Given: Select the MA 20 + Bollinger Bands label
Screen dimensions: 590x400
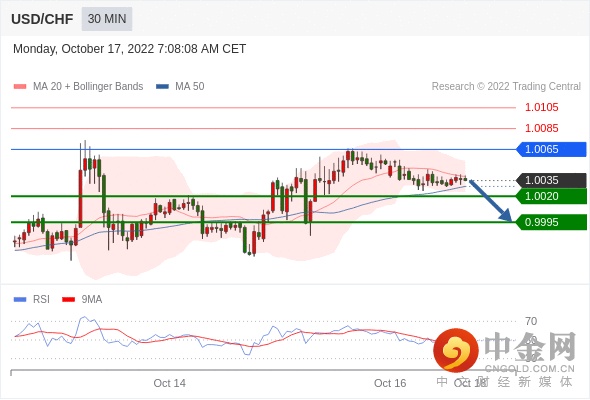Looking at the screenshot, I should point(88,87).
